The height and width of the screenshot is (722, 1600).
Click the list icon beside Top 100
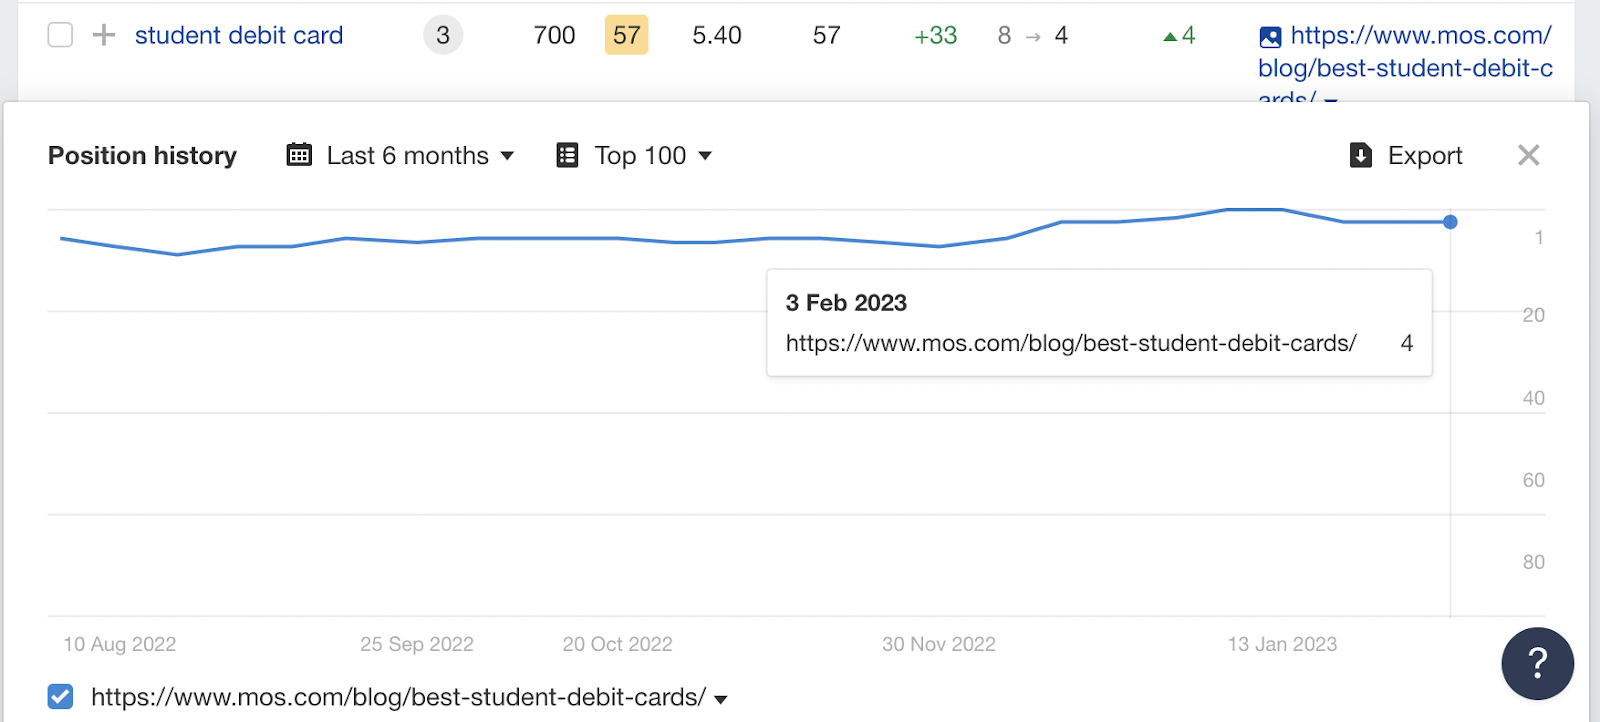(x=567, y=155)
